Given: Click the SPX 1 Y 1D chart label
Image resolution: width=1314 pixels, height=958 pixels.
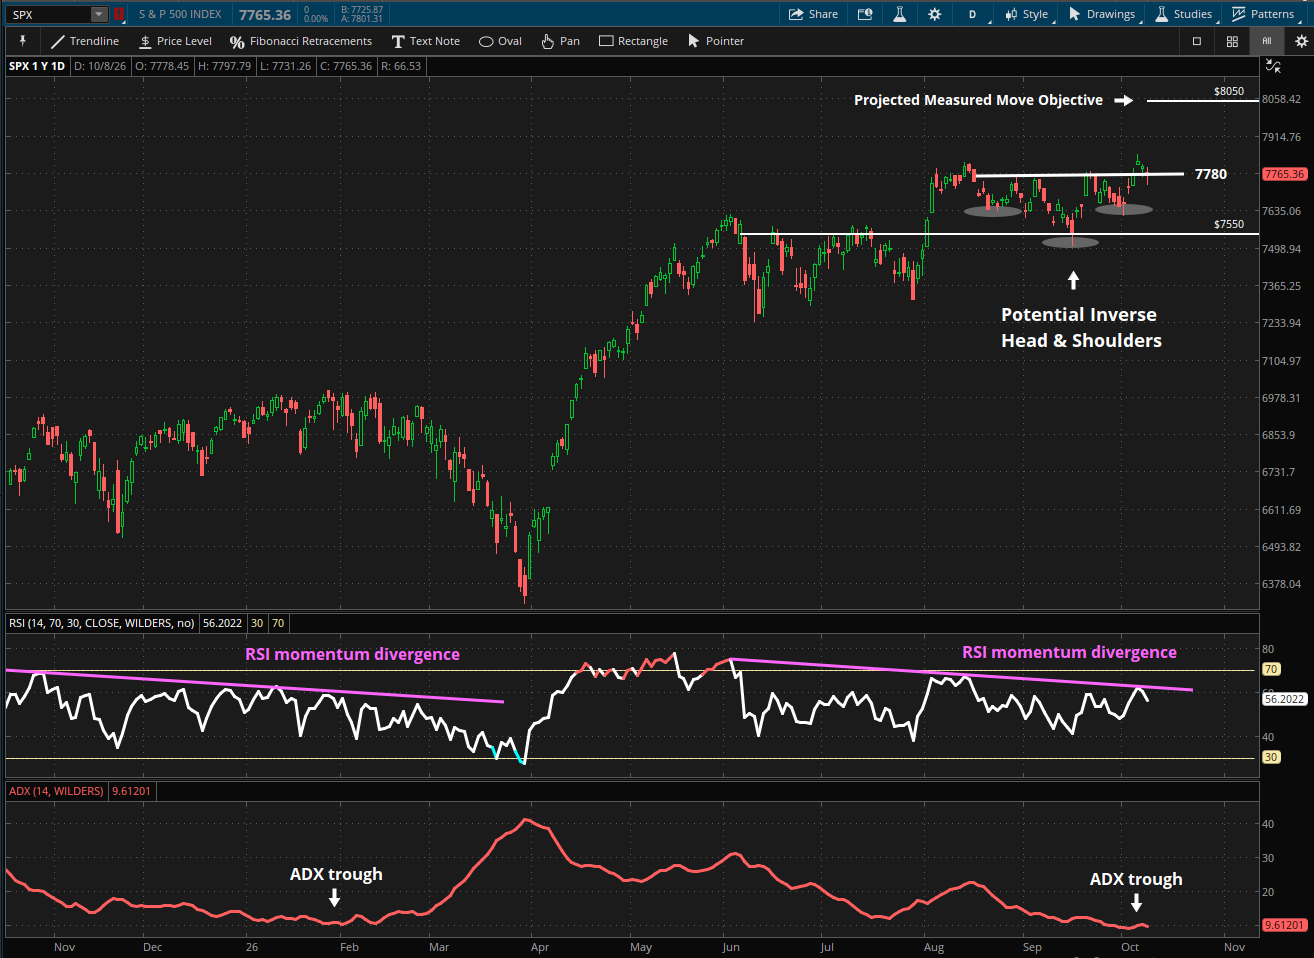Looking at the screenshot, I should pyautogui.click(x=37, y=66).
